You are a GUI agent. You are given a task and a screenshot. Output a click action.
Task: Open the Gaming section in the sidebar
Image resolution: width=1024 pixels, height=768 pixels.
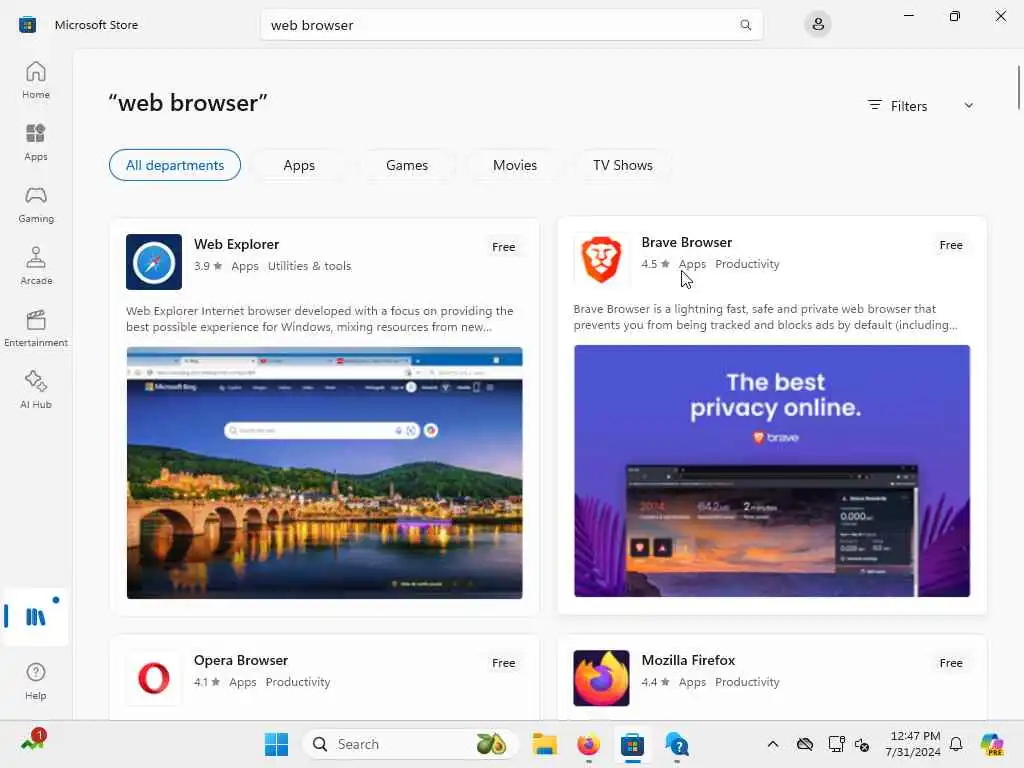(x=36, y=204)
